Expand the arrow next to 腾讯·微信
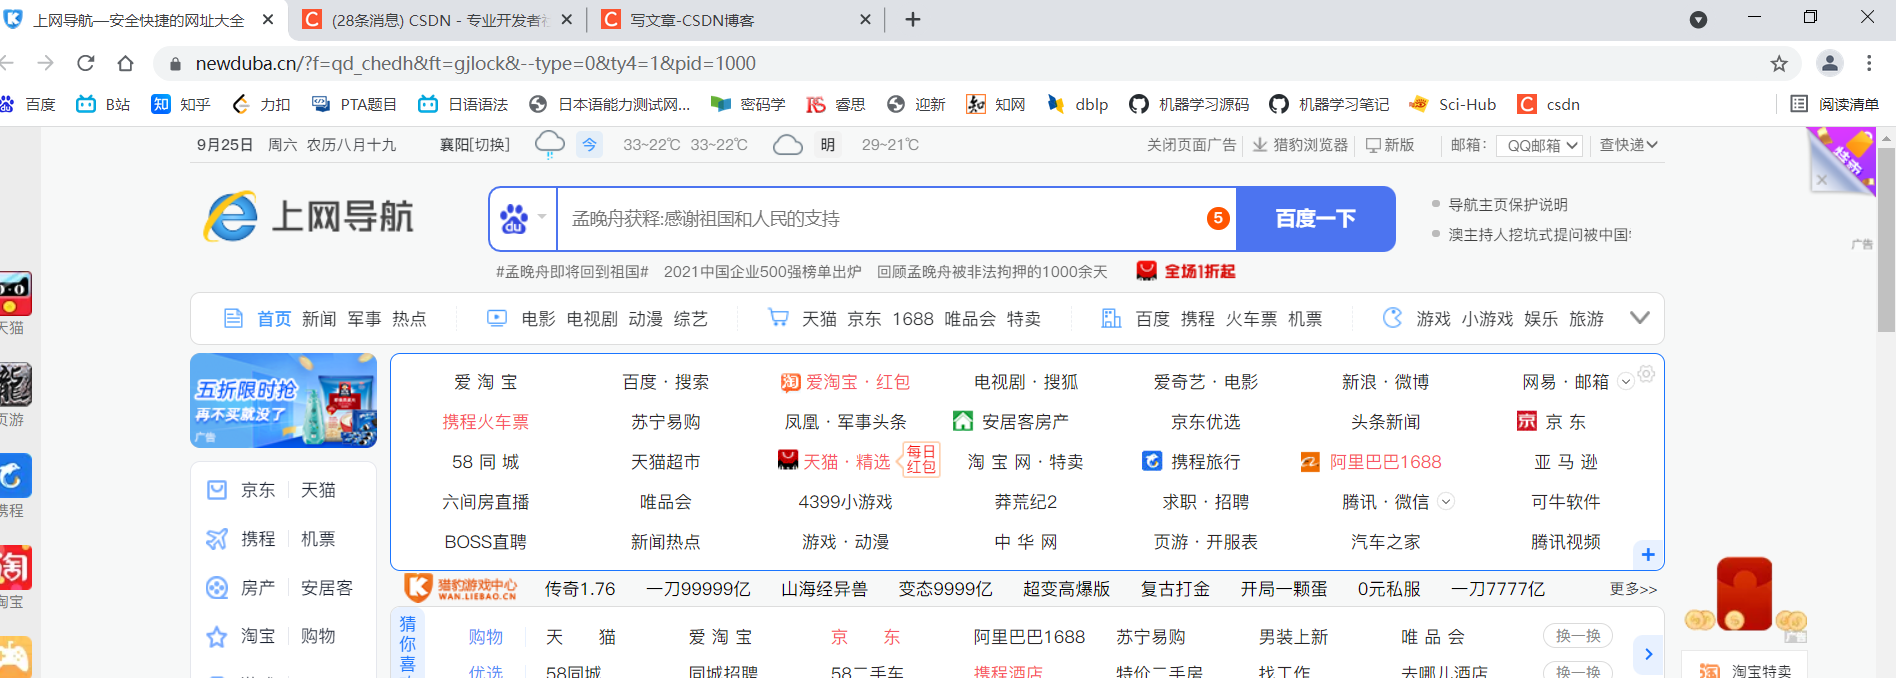The image size is (1896, 678). click(x=1446, y=501)
